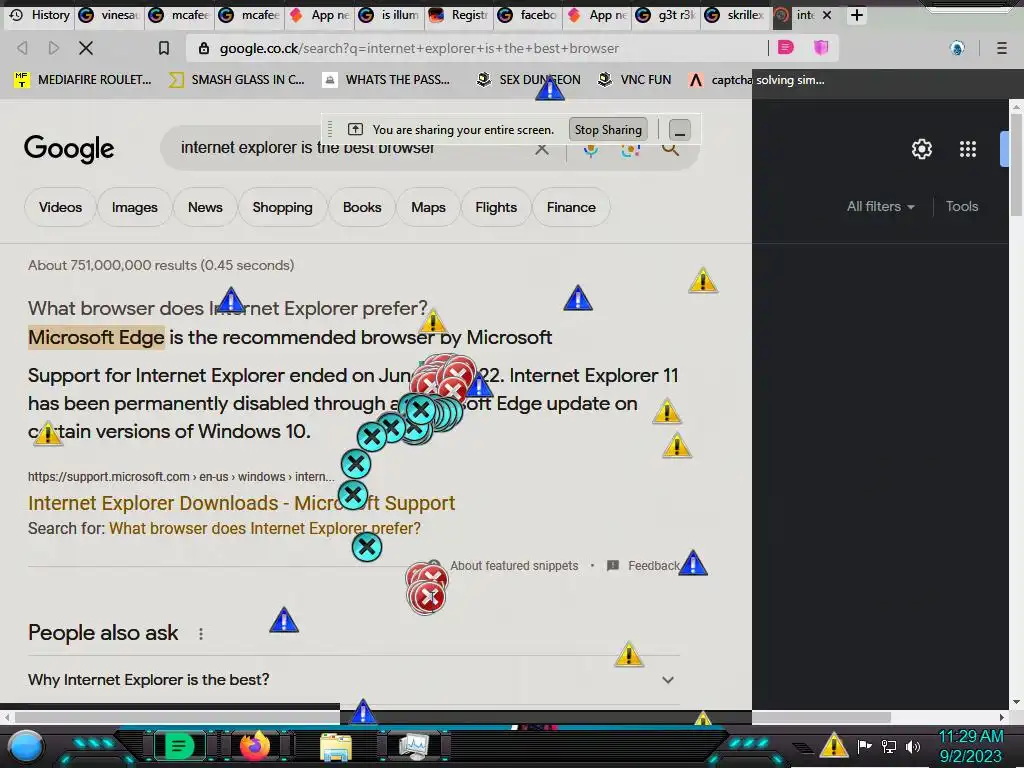Open the browser hamburger menu
1024x768 pixels.
tap(1002, 48)
